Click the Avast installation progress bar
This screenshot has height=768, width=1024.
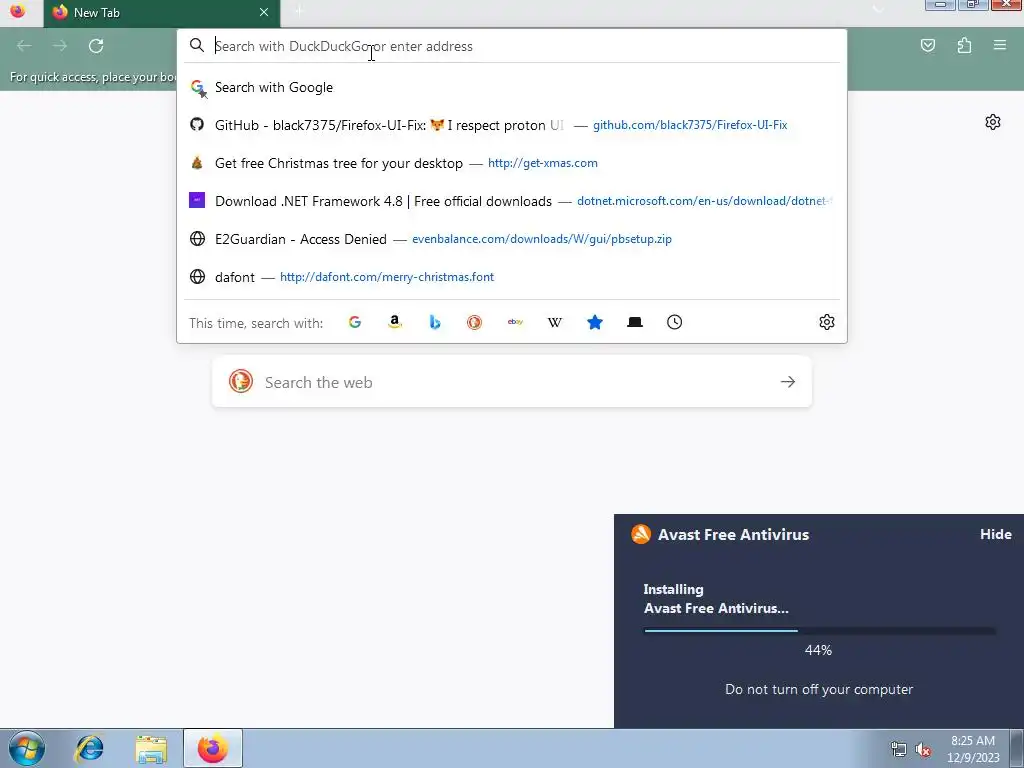(x=819, y=630)
